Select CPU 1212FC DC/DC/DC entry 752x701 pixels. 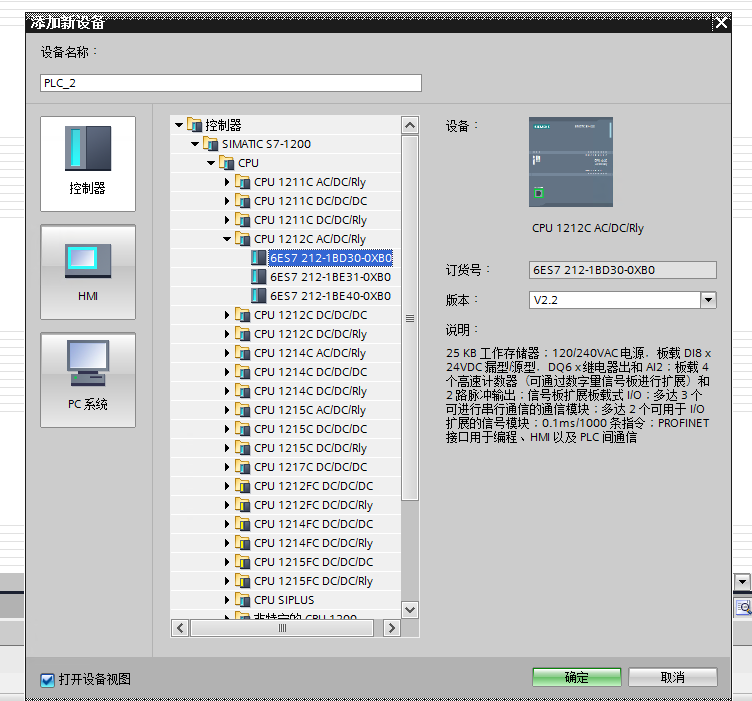(313, 486)
